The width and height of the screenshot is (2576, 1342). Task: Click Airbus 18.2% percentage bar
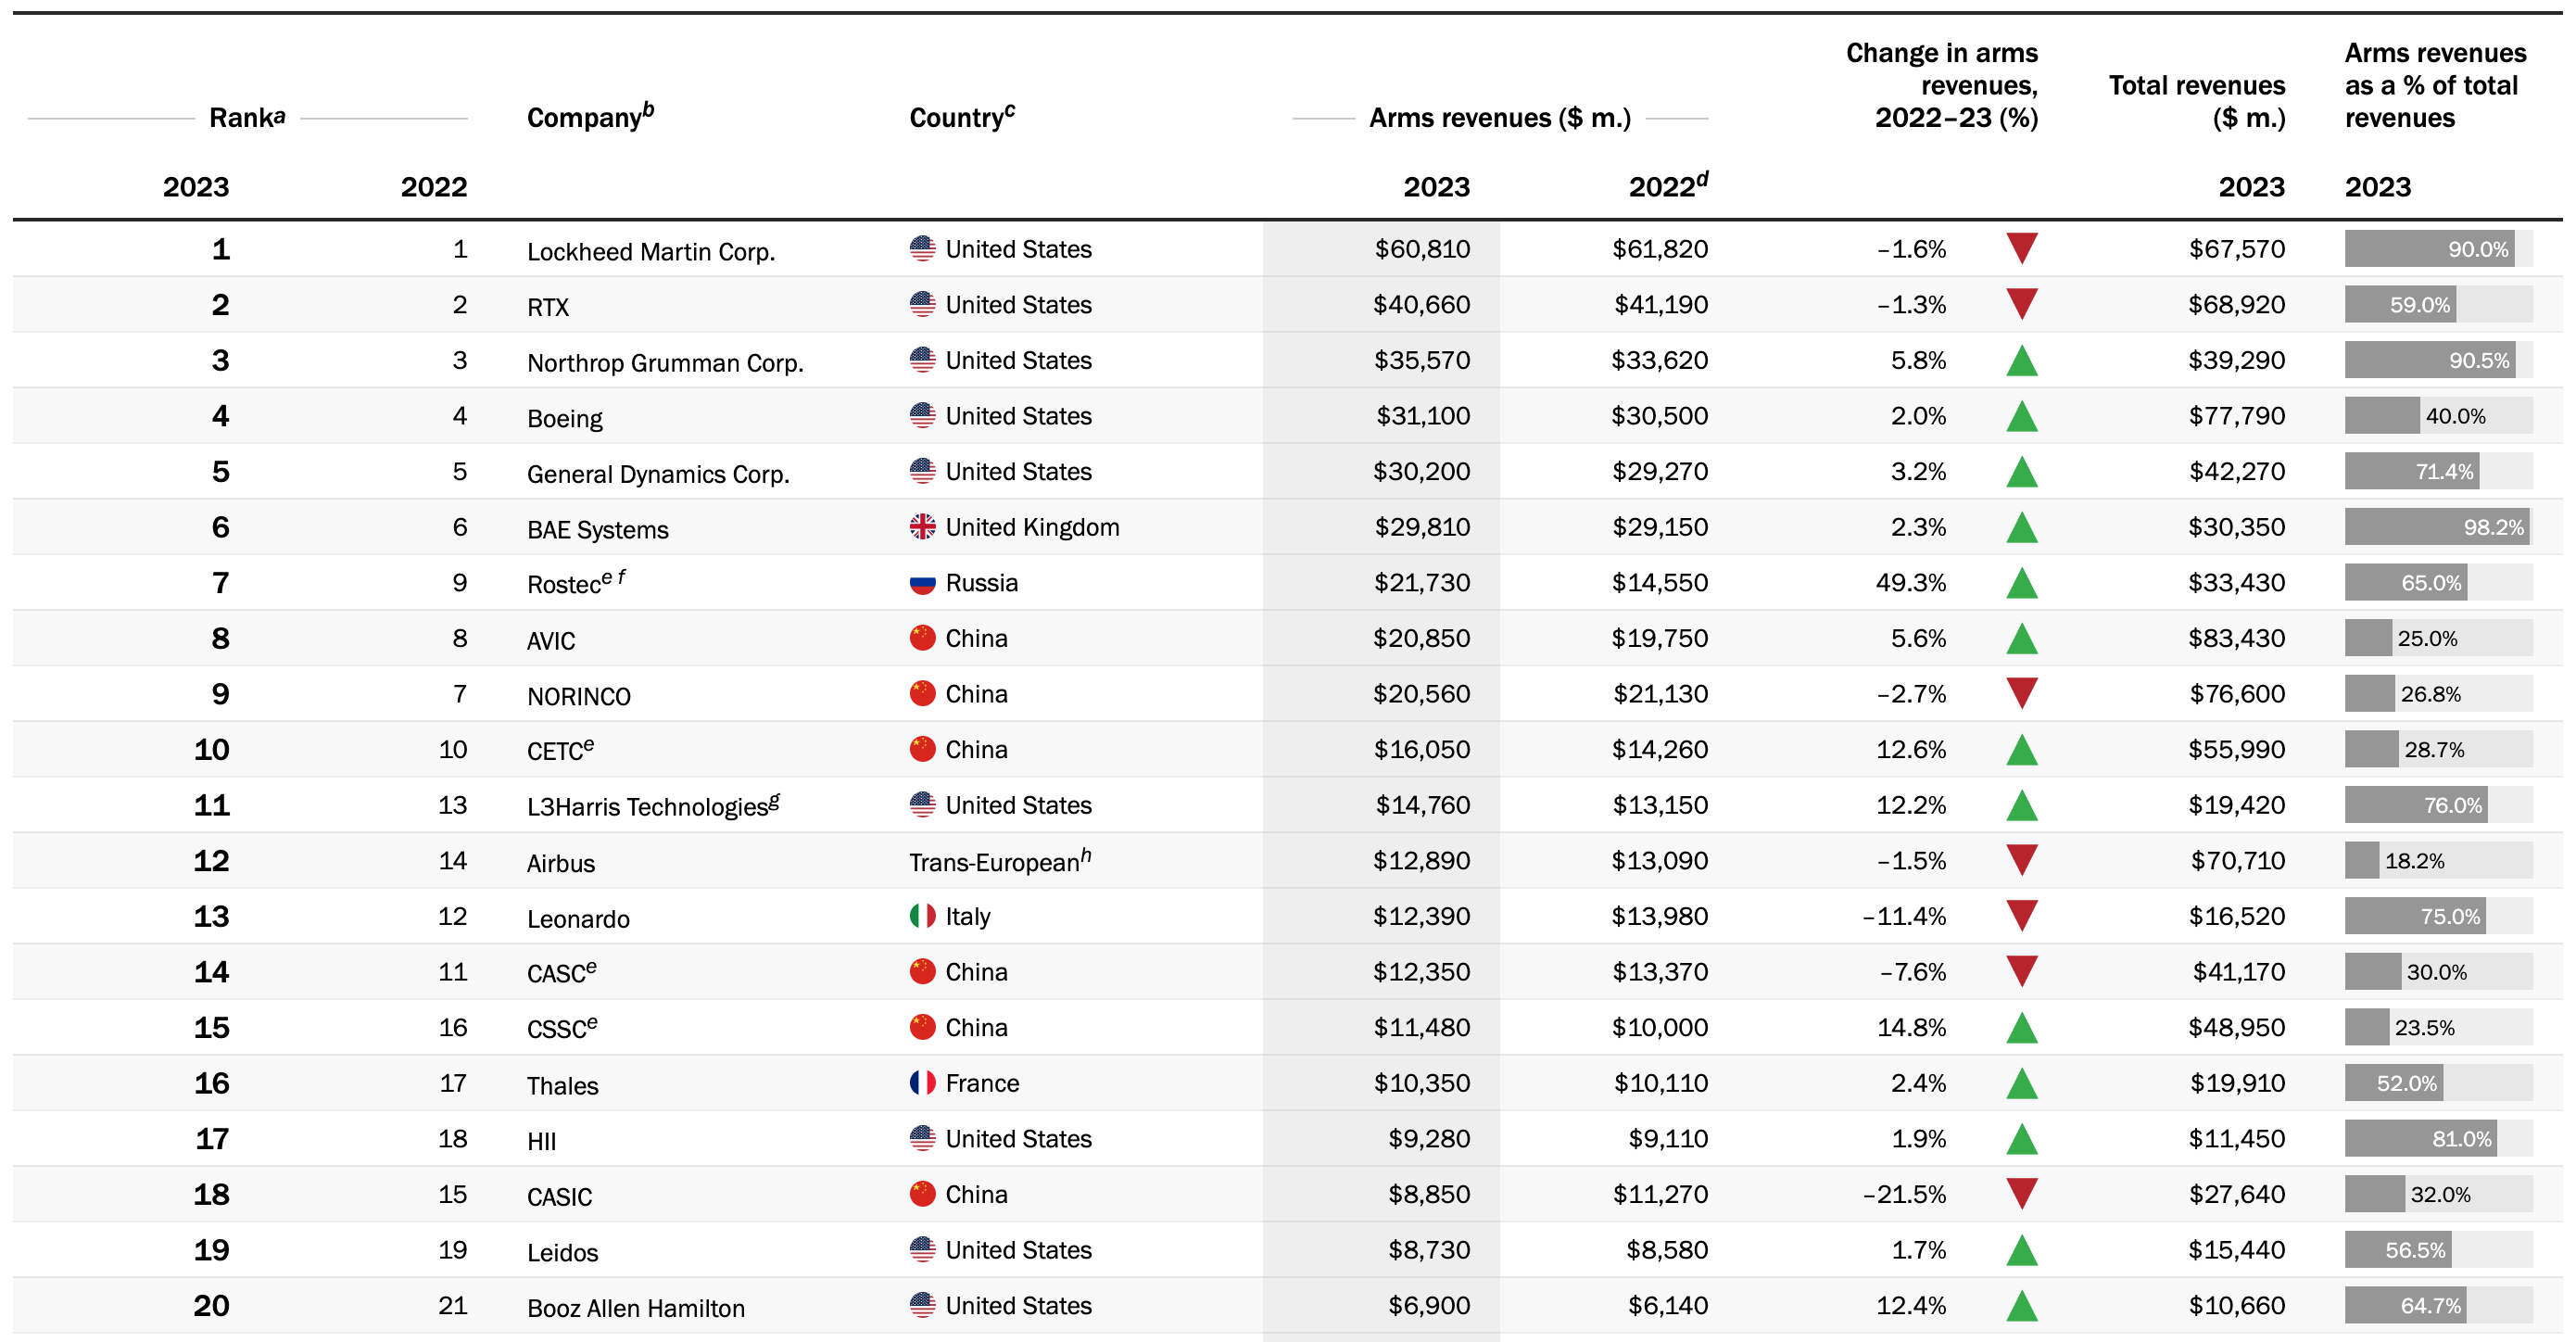pos(2362,861)
